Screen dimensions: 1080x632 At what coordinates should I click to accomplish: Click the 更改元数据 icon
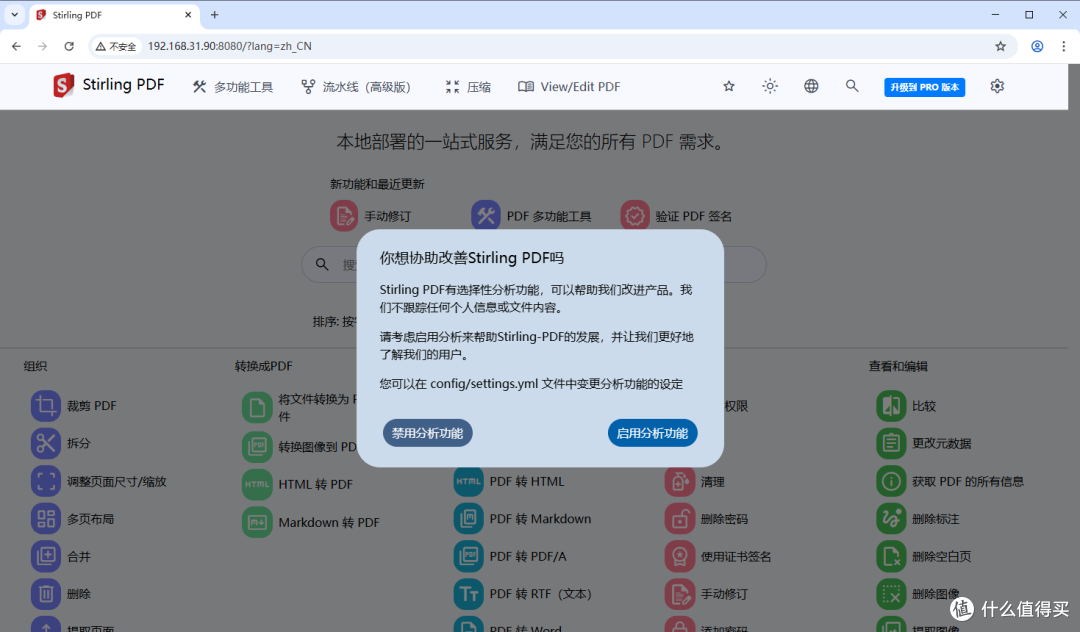pos(891,443)
